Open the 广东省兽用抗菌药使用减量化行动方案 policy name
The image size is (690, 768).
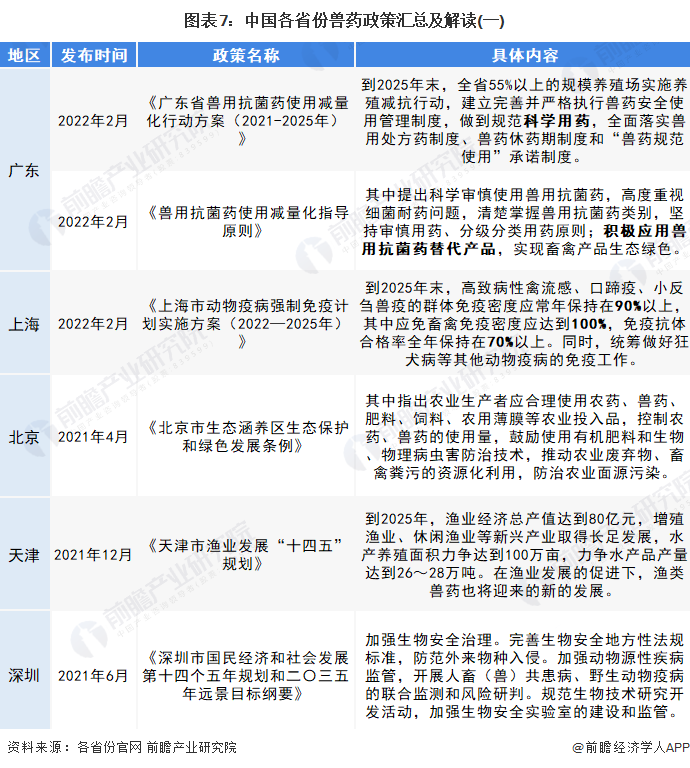246,121
